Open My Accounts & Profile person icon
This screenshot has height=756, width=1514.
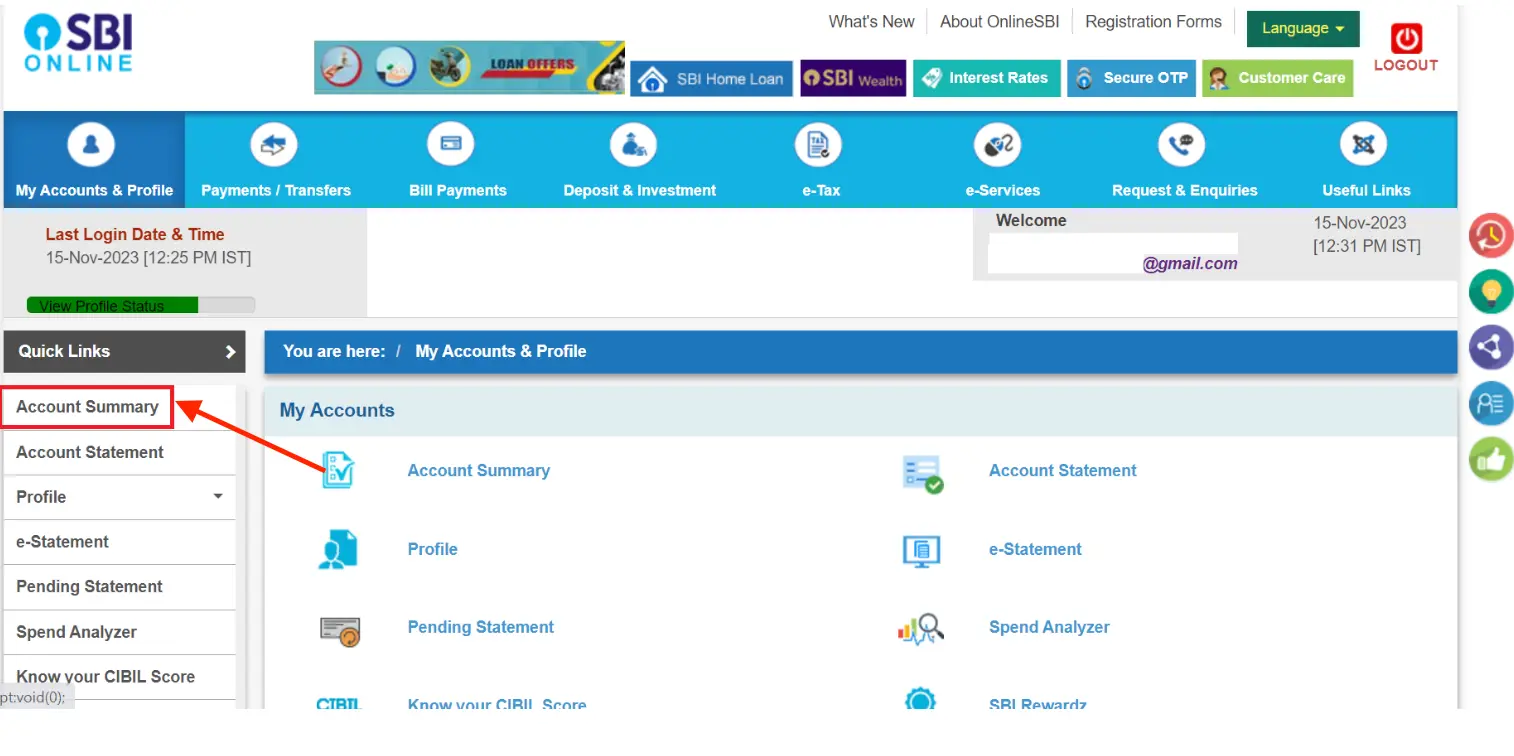(91, 147)
